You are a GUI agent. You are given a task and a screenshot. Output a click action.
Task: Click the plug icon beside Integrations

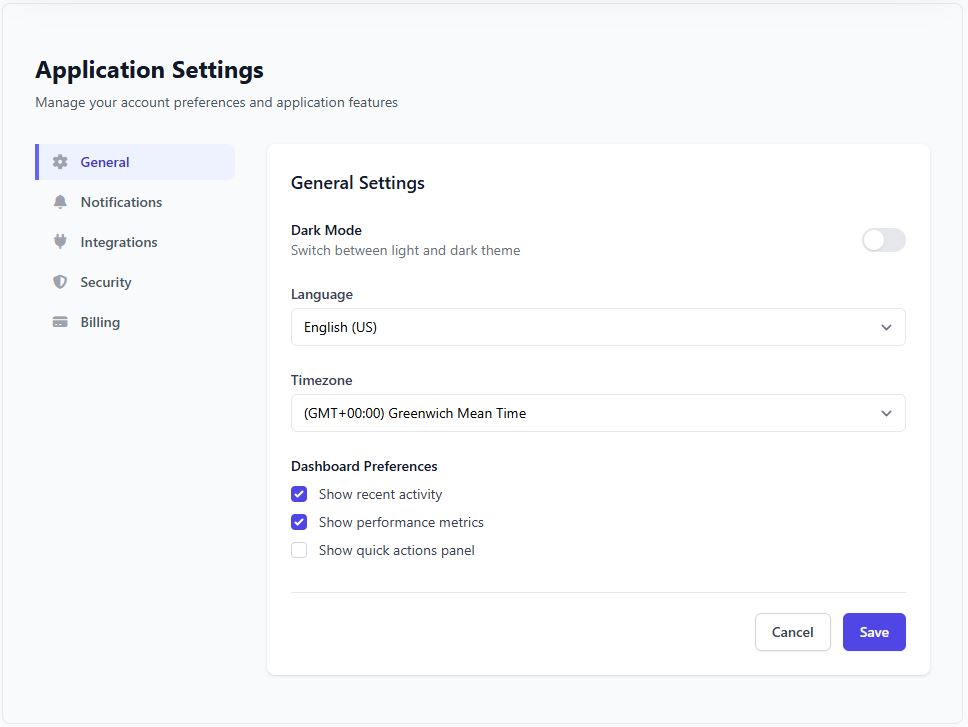pyautogui.click(x=60, y=241)
